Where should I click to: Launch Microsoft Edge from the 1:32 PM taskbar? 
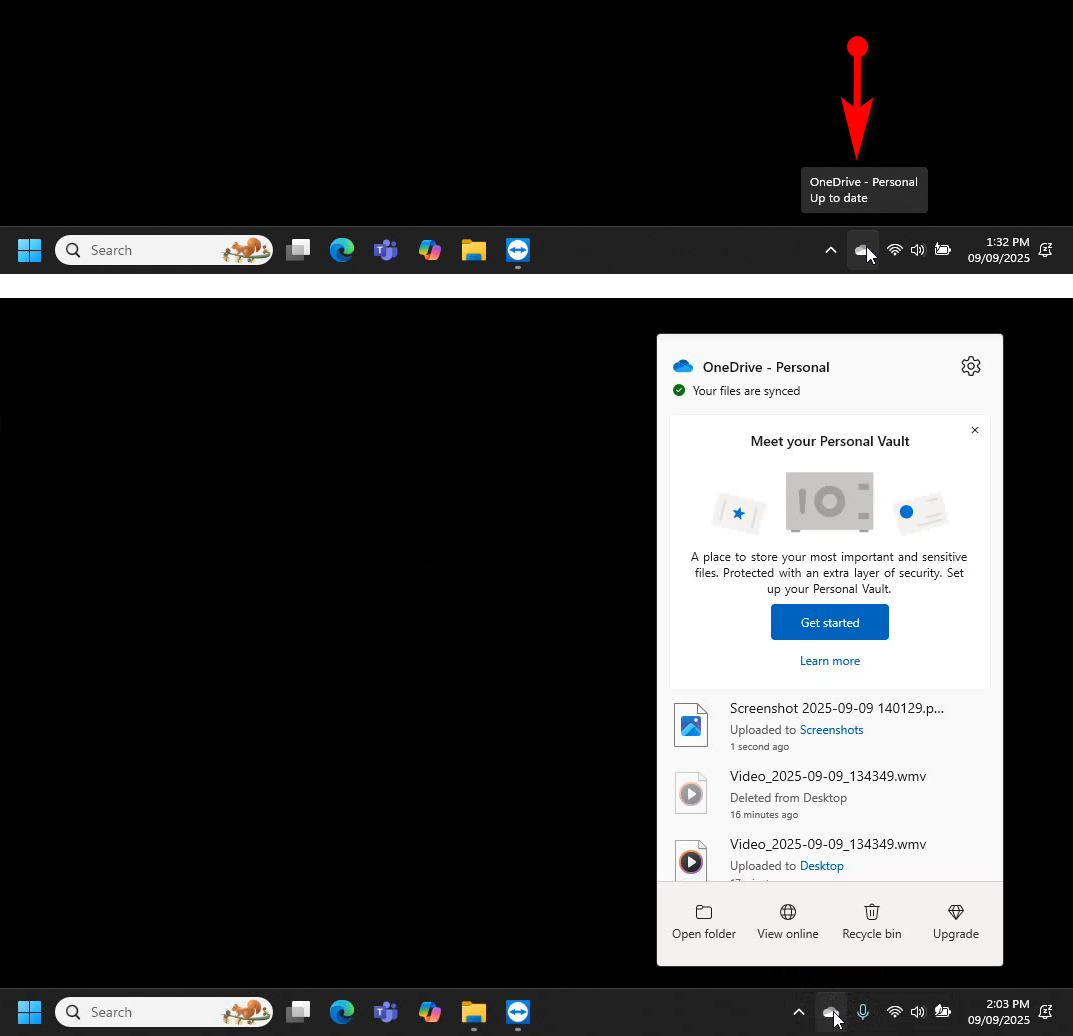click(341, 250)
